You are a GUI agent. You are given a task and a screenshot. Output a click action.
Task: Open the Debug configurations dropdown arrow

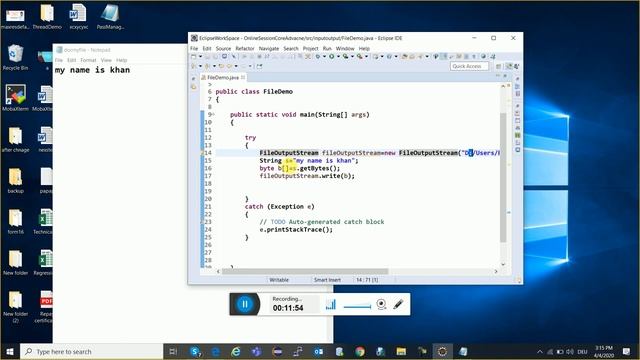tap(324, 57)
